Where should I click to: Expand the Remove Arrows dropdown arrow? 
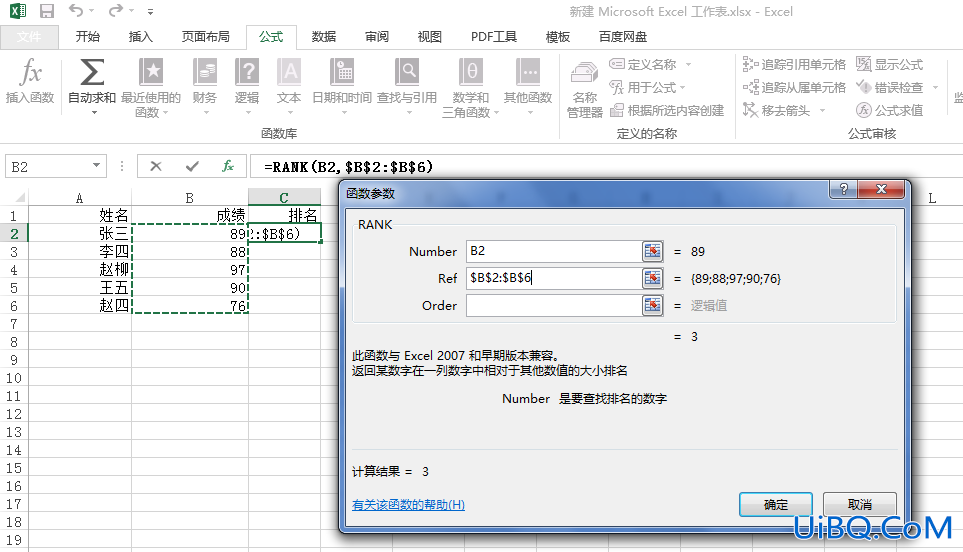[x=822, y=111]
